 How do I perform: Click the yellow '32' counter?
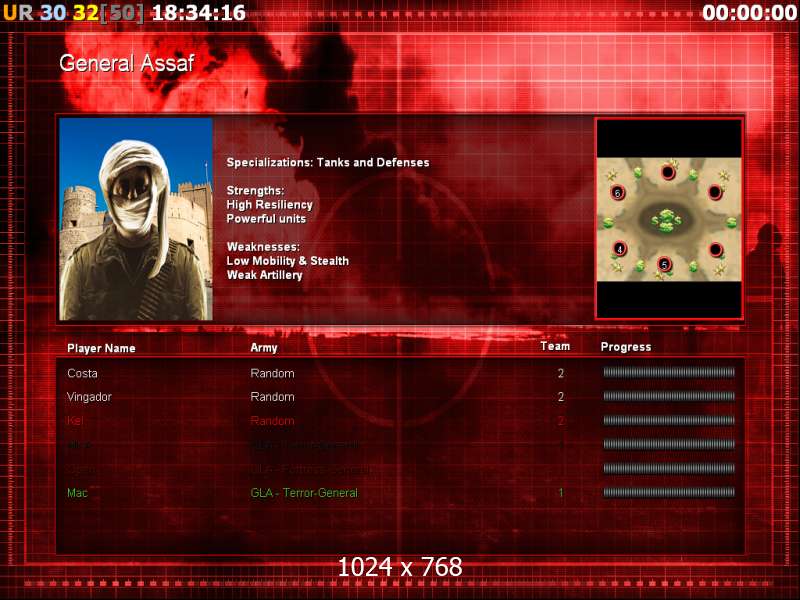[85, 12]
